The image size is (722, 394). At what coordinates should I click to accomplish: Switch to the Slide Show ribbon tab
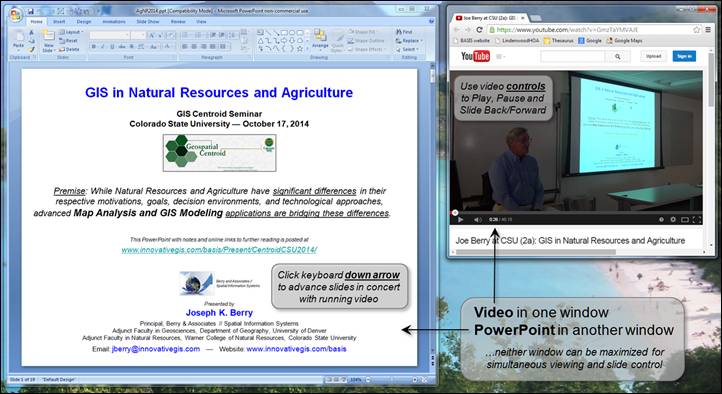(148, 22)
